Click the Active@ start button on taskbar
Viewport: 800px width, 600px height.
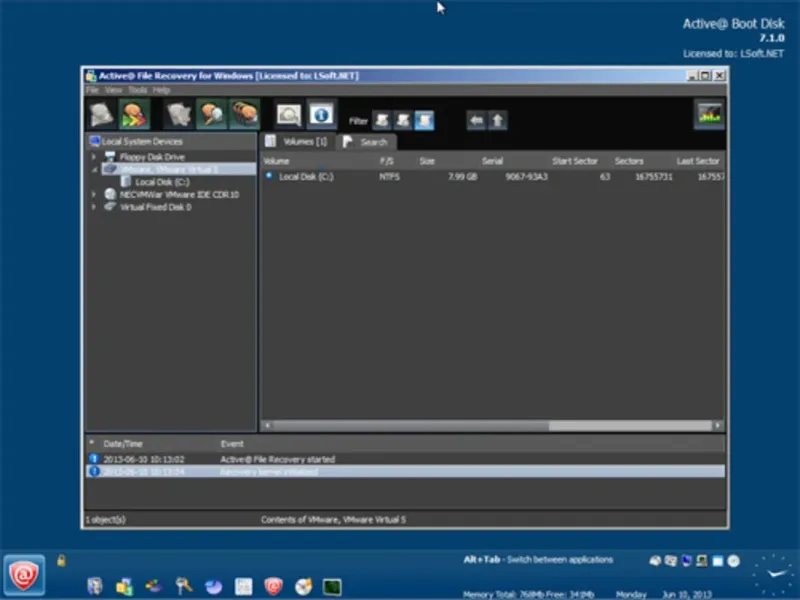[22, 574]
